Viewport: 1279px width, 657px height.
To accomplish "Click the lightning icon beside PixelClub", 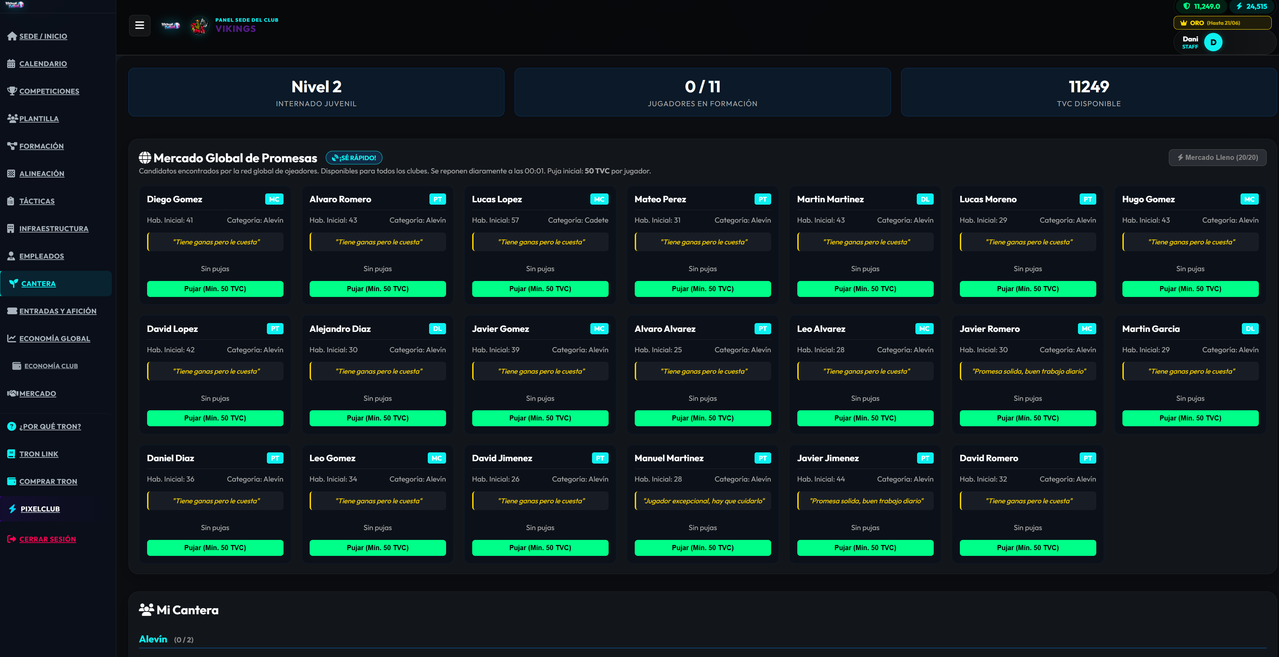I will 12,508.
